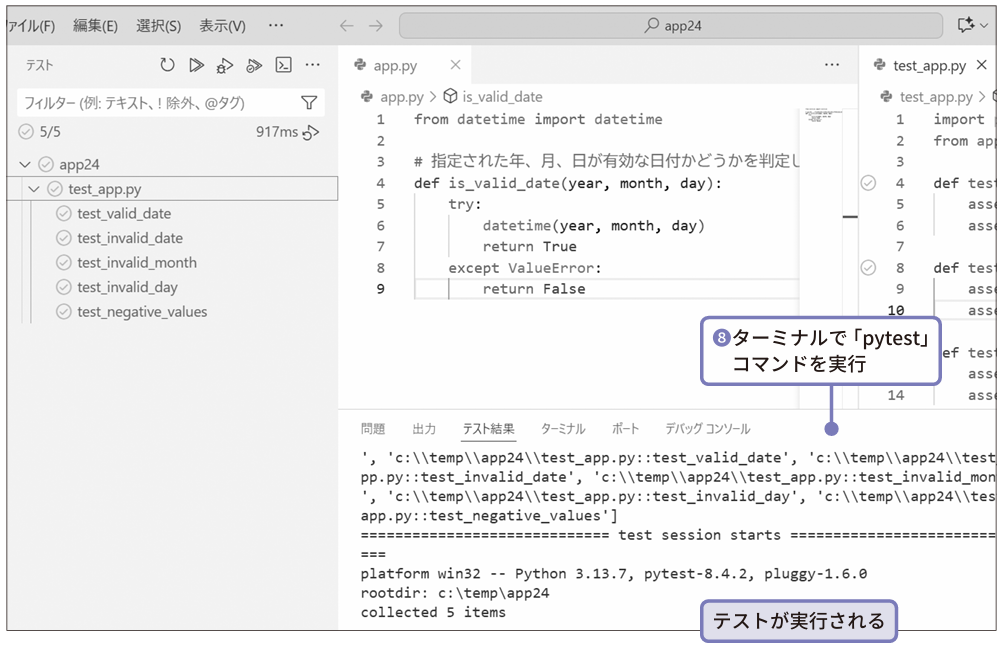
Task: Click the 5/5 test result summary
Action: (50, 132)
